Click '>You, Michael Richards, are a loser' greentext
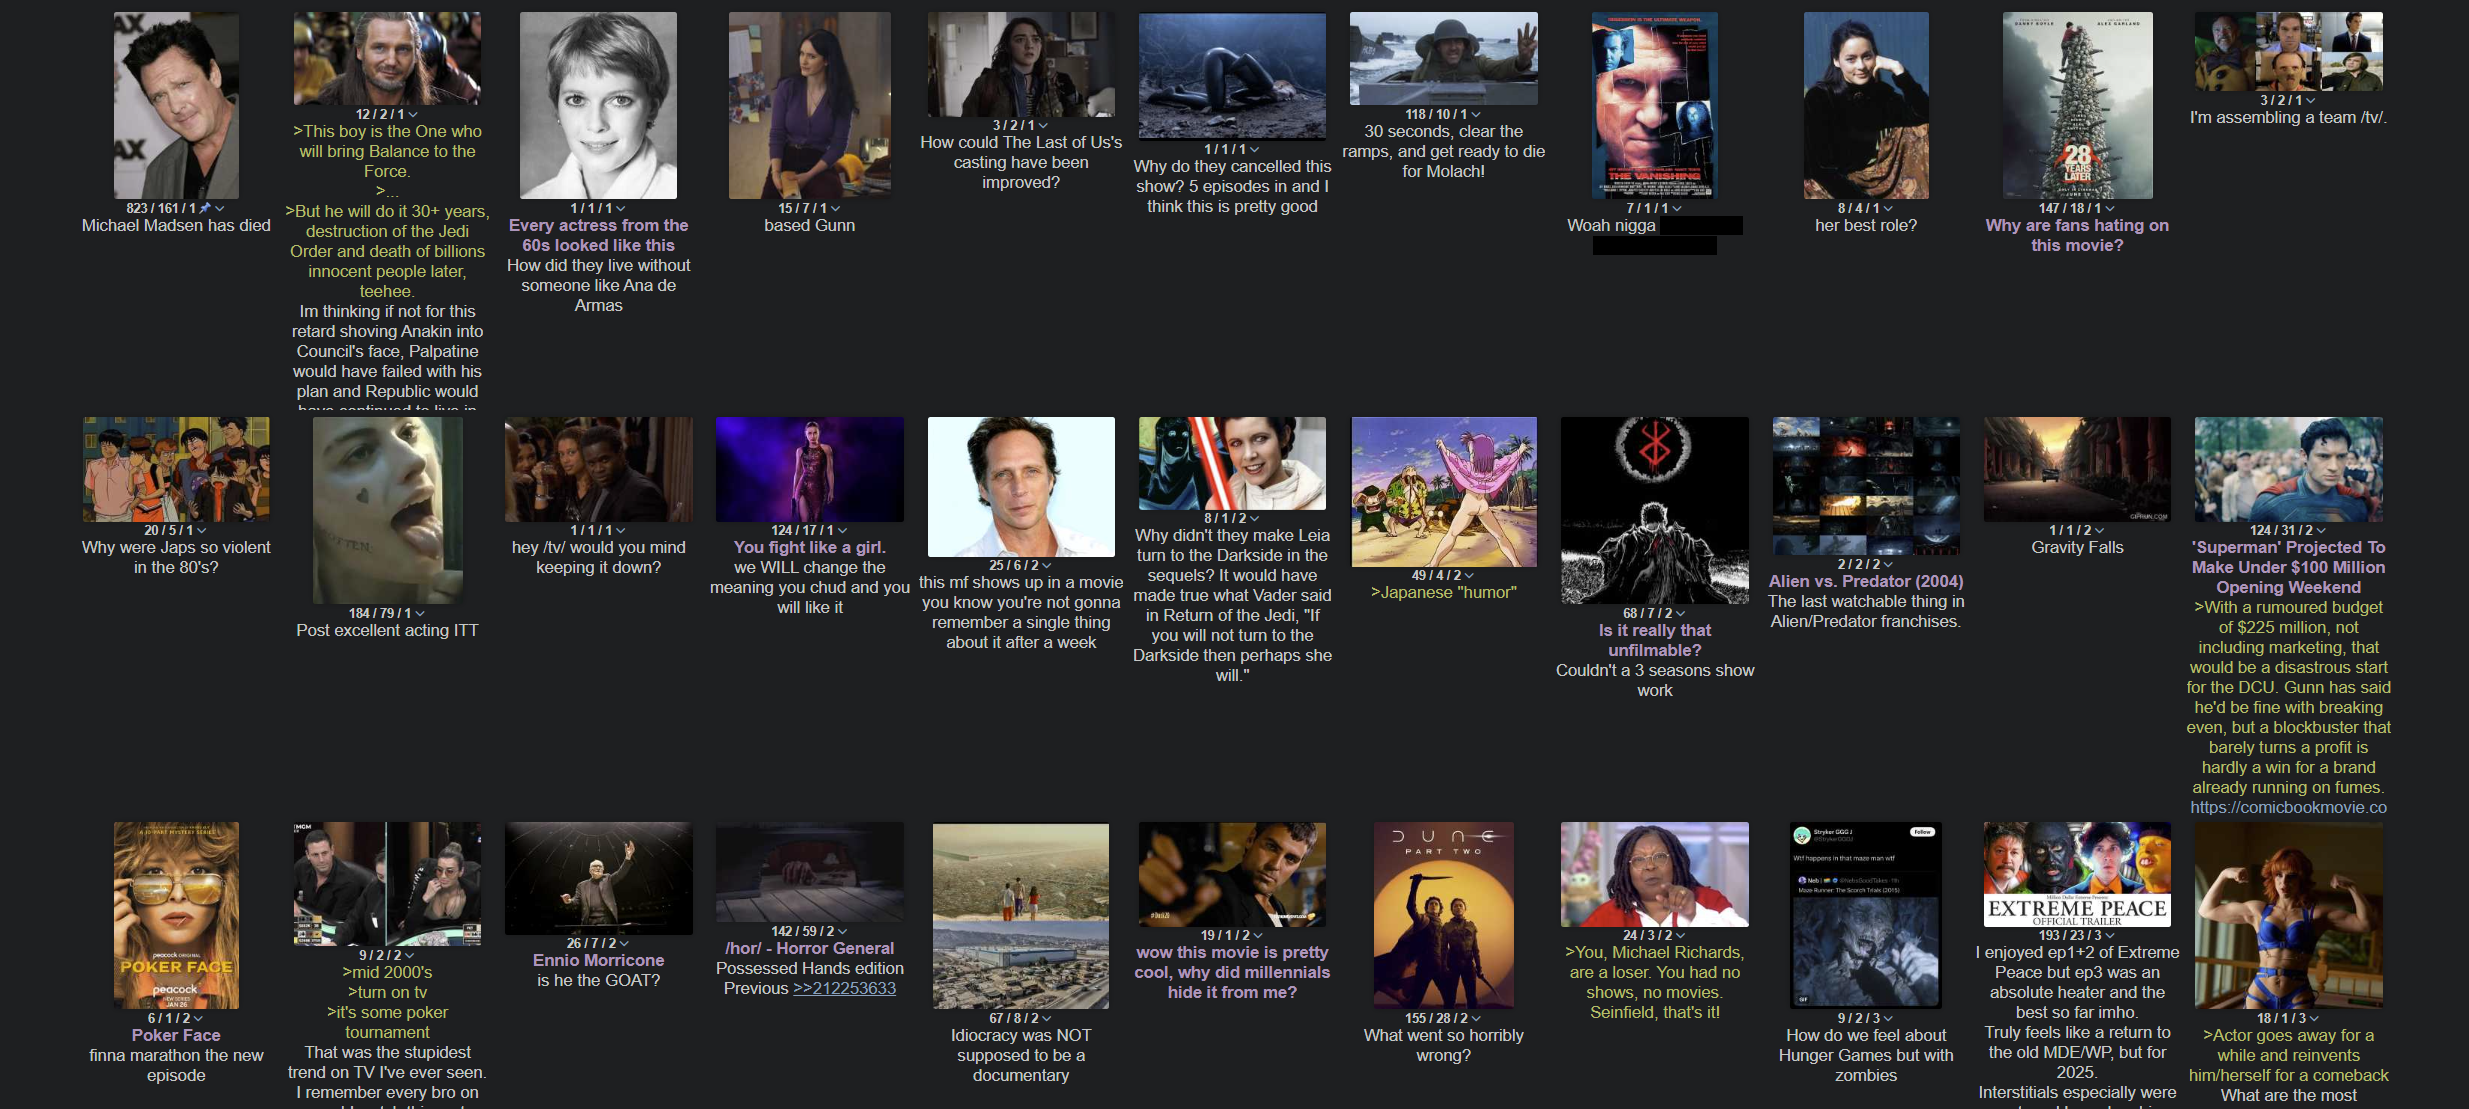The image size is (2469, 1109). (x=1654, y=982)
